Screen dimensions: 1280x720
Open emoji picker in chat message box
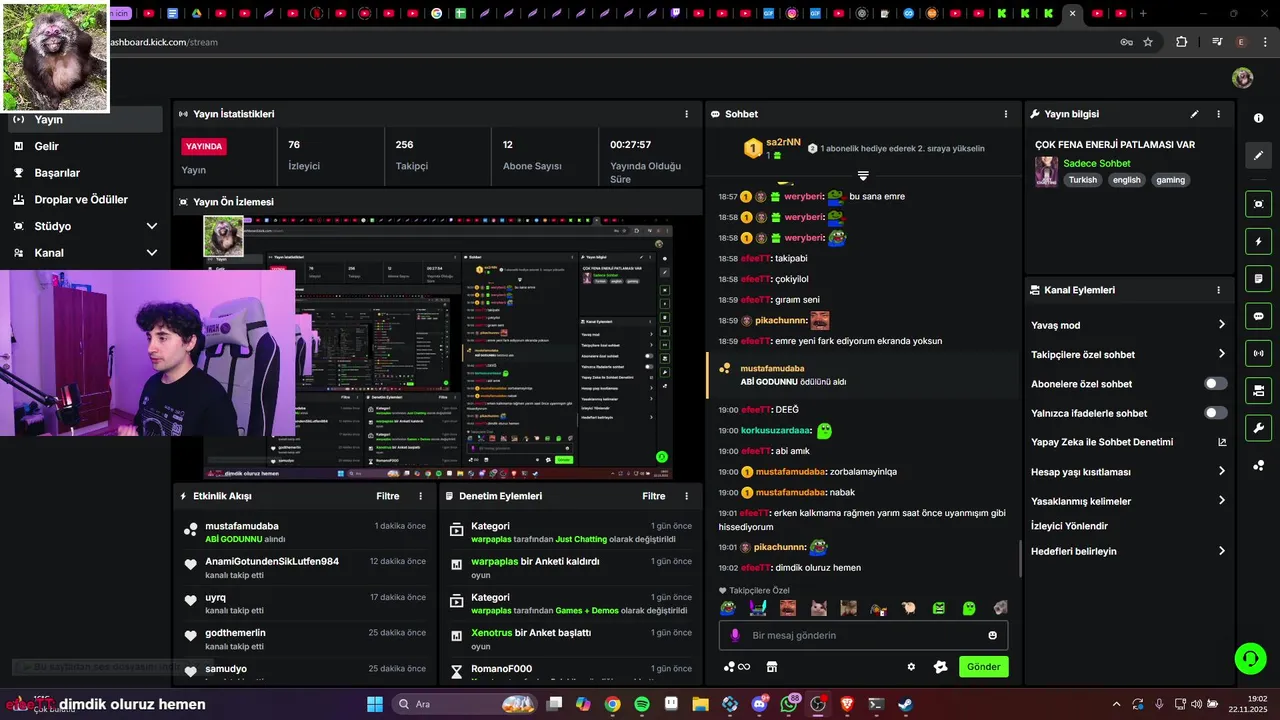(992, 635)
